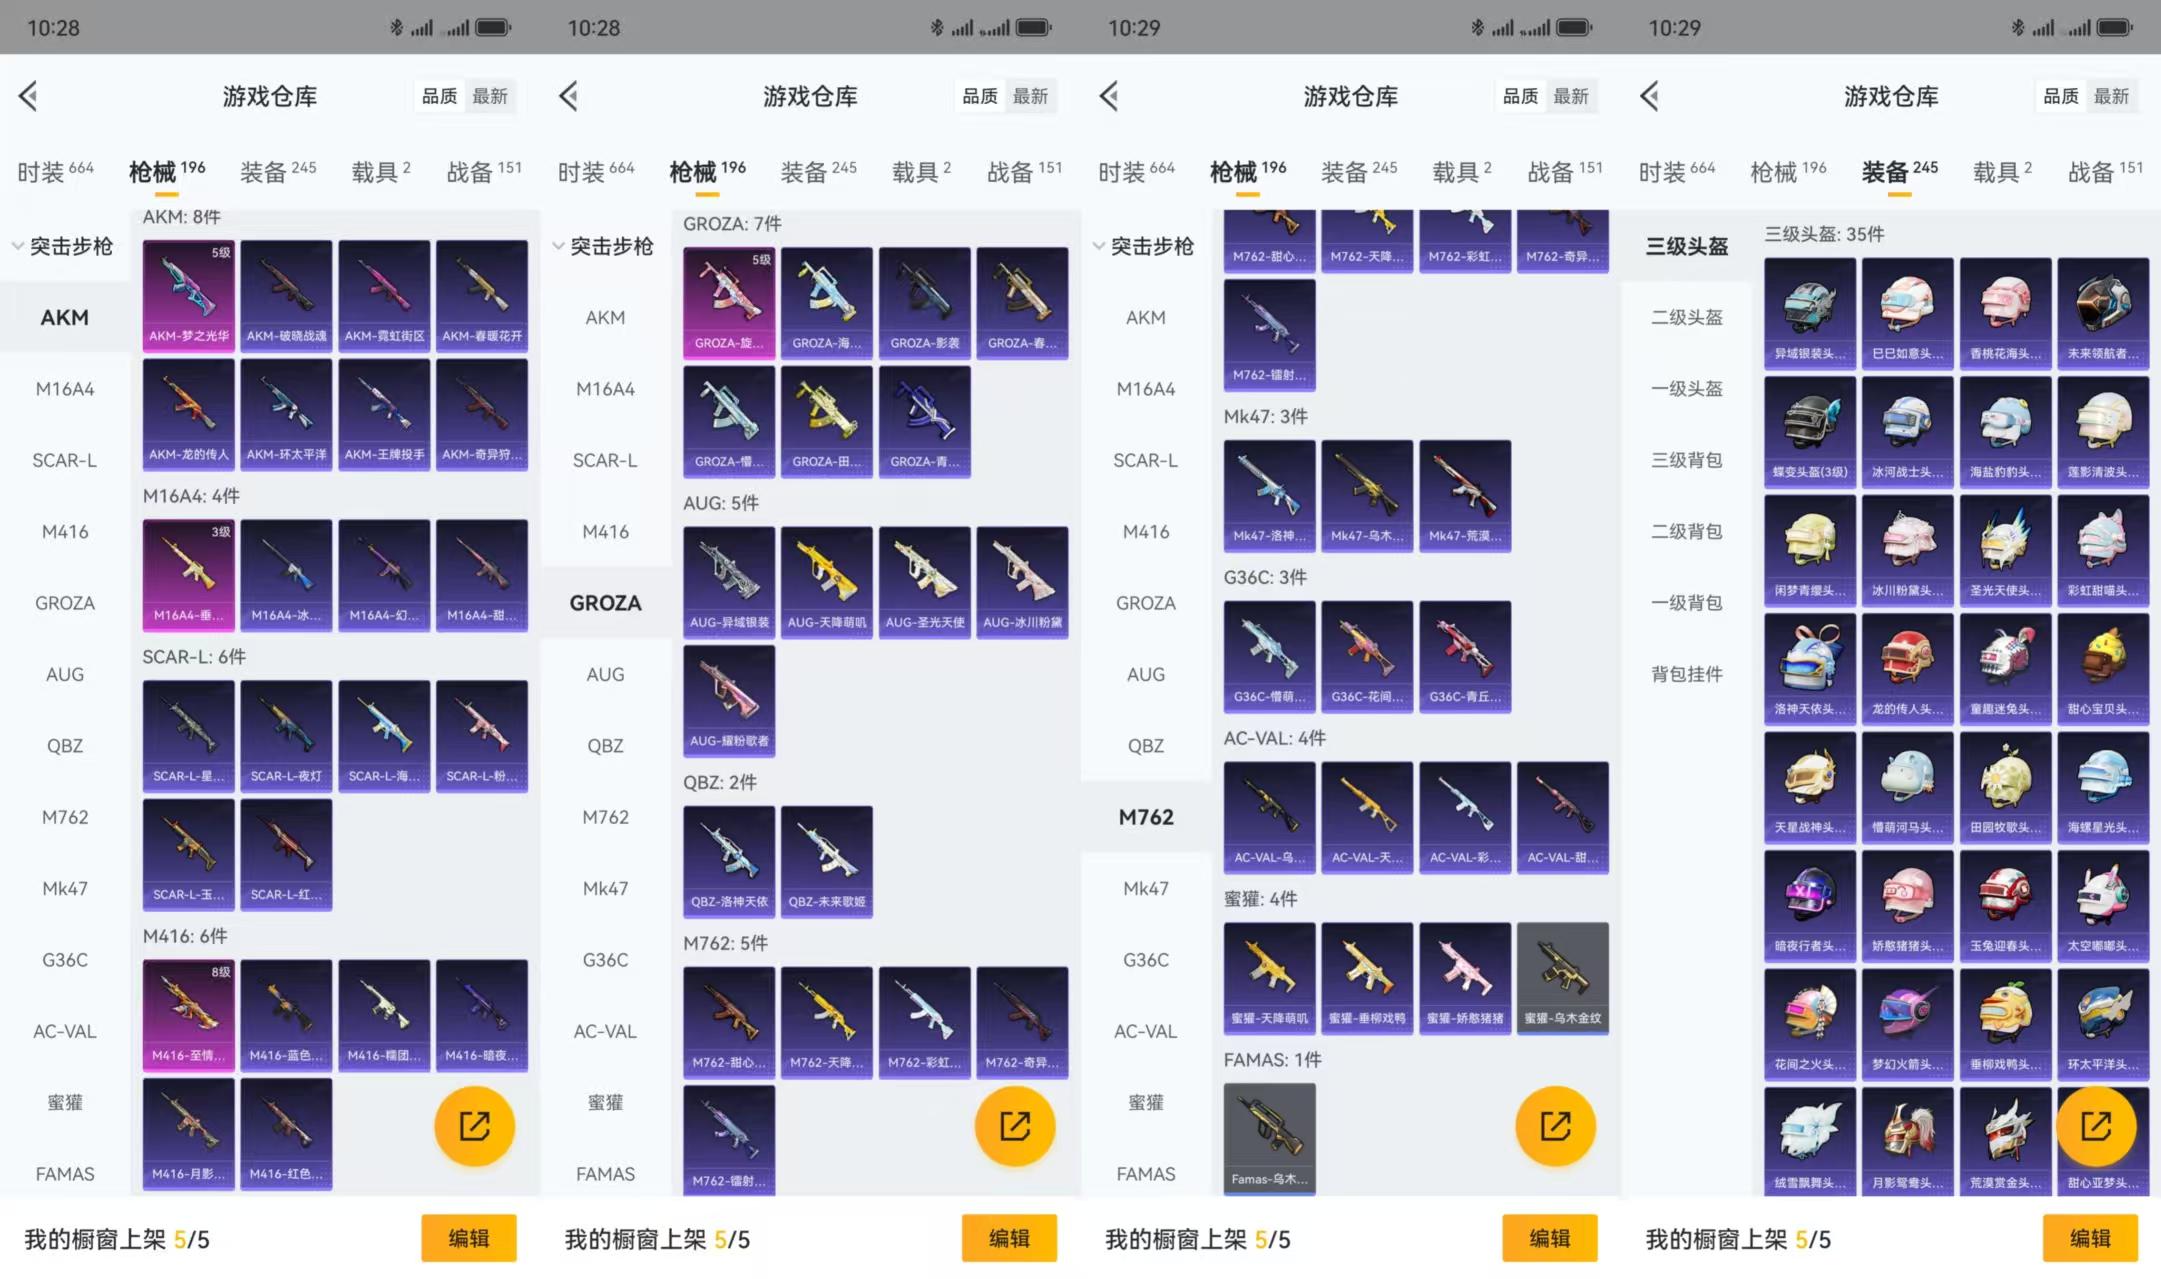Screen dimensions: 2161x1279
Task: Toggle 最新 sorting in the fourth panel
Action: [x=2111, y=96]
